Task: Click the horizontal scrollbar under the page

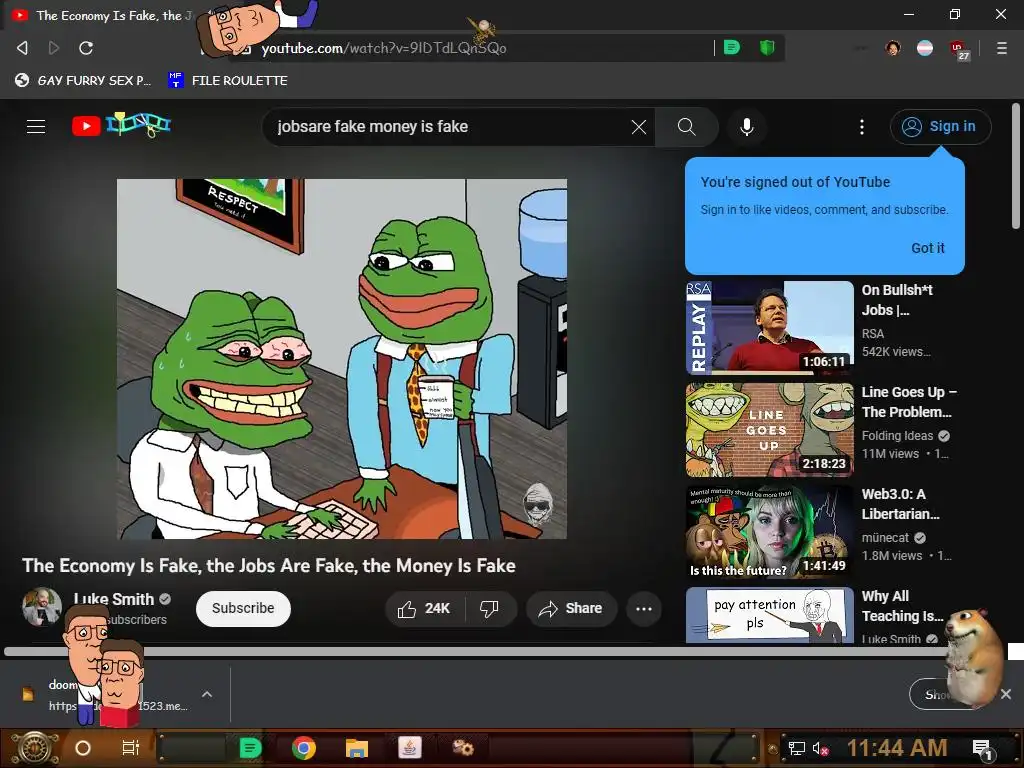Action: (475, 651)
